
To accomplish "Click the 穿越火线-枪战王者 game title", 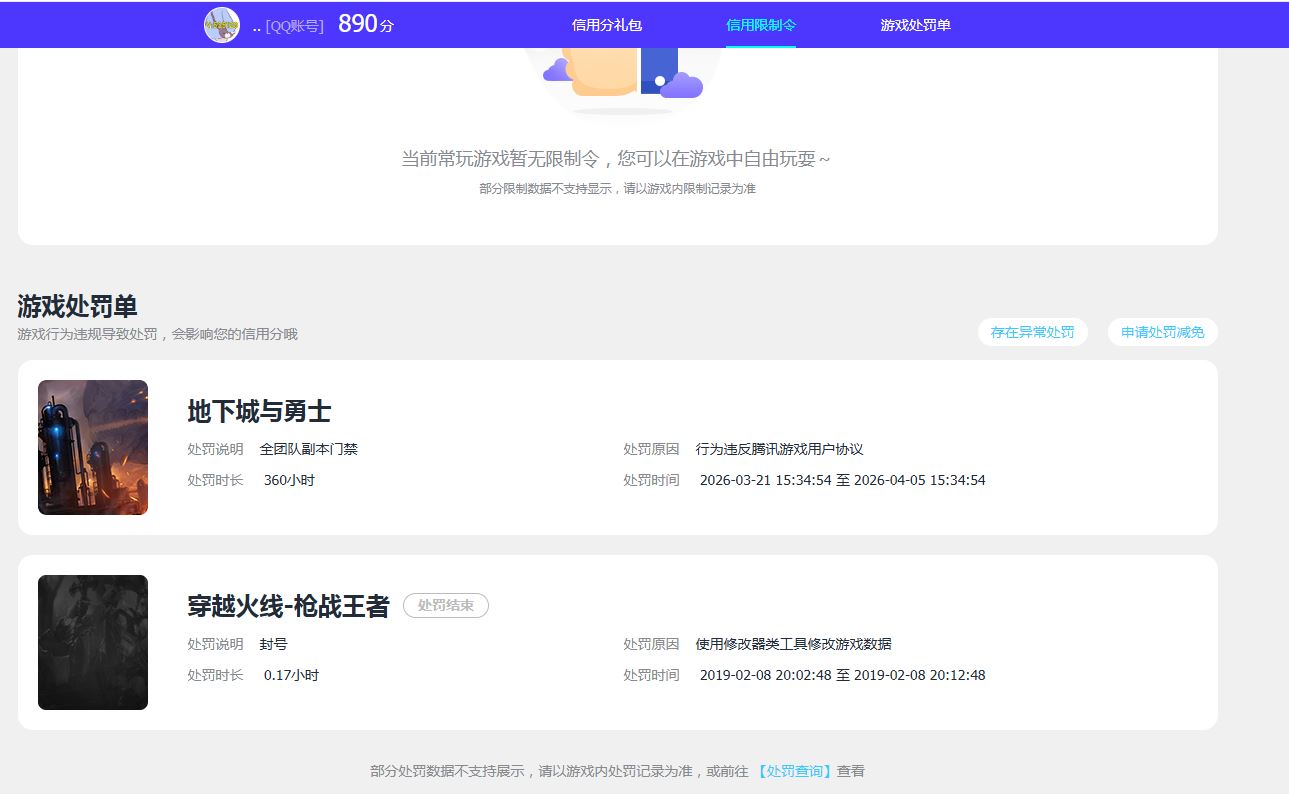I will click(x=288, y=606).
